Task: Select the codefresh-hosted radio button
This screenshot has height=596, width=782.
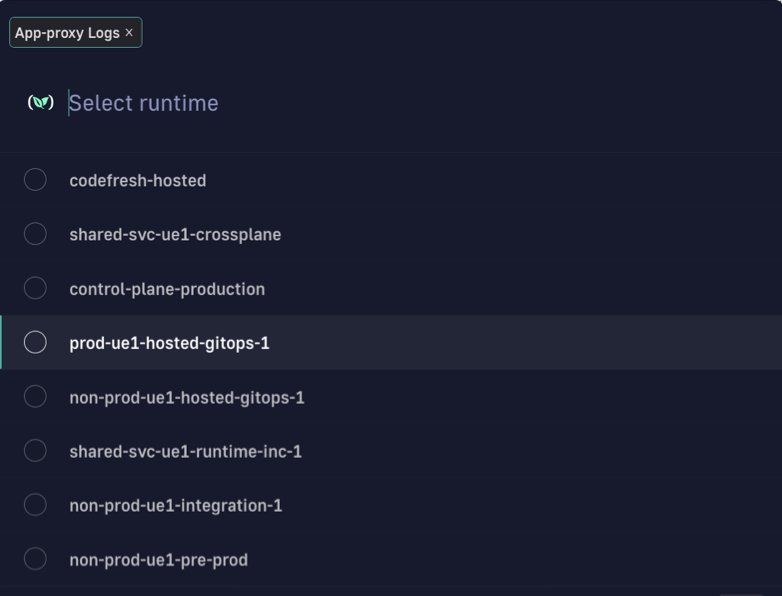Action: click(x=35, y=180)
